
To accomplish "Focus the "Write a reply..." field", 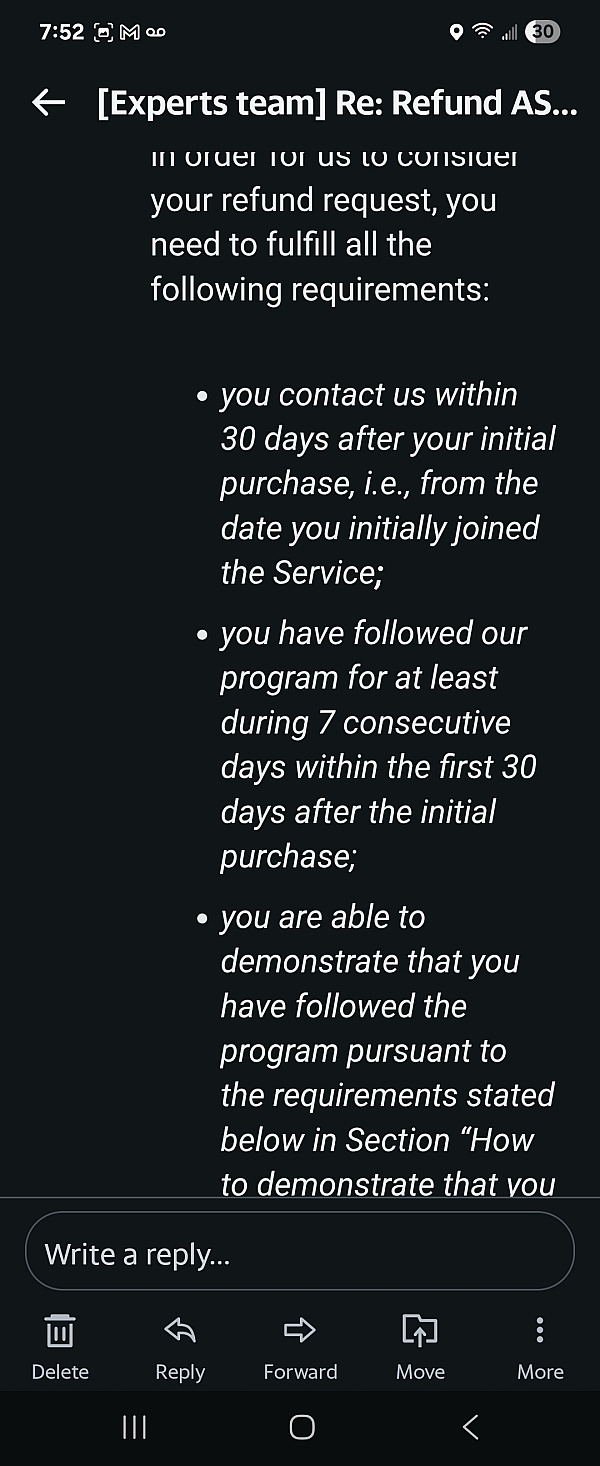I will point(300,1253).
